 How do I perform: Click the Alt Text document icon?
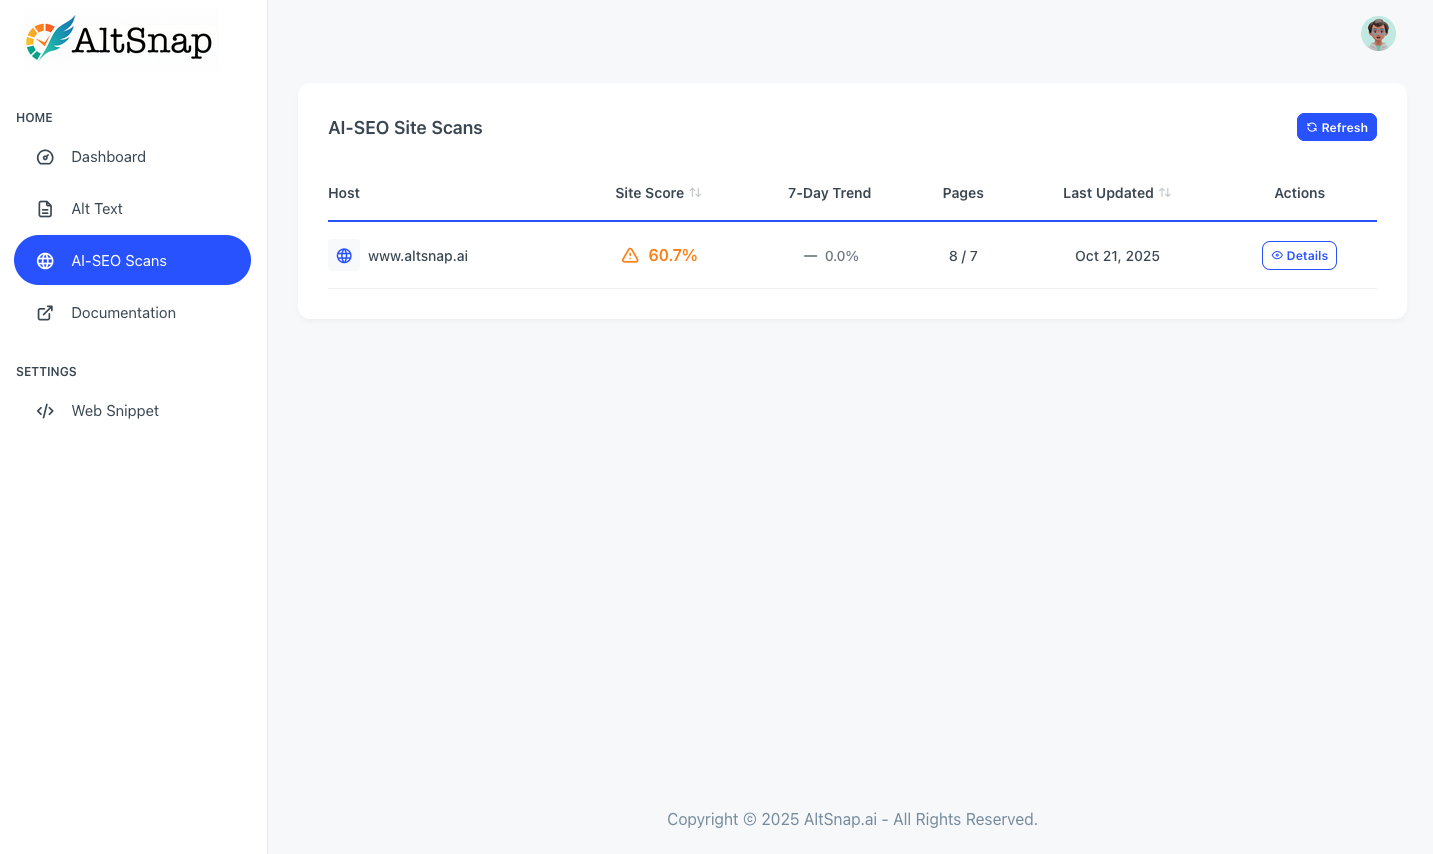tap(45, 209)
